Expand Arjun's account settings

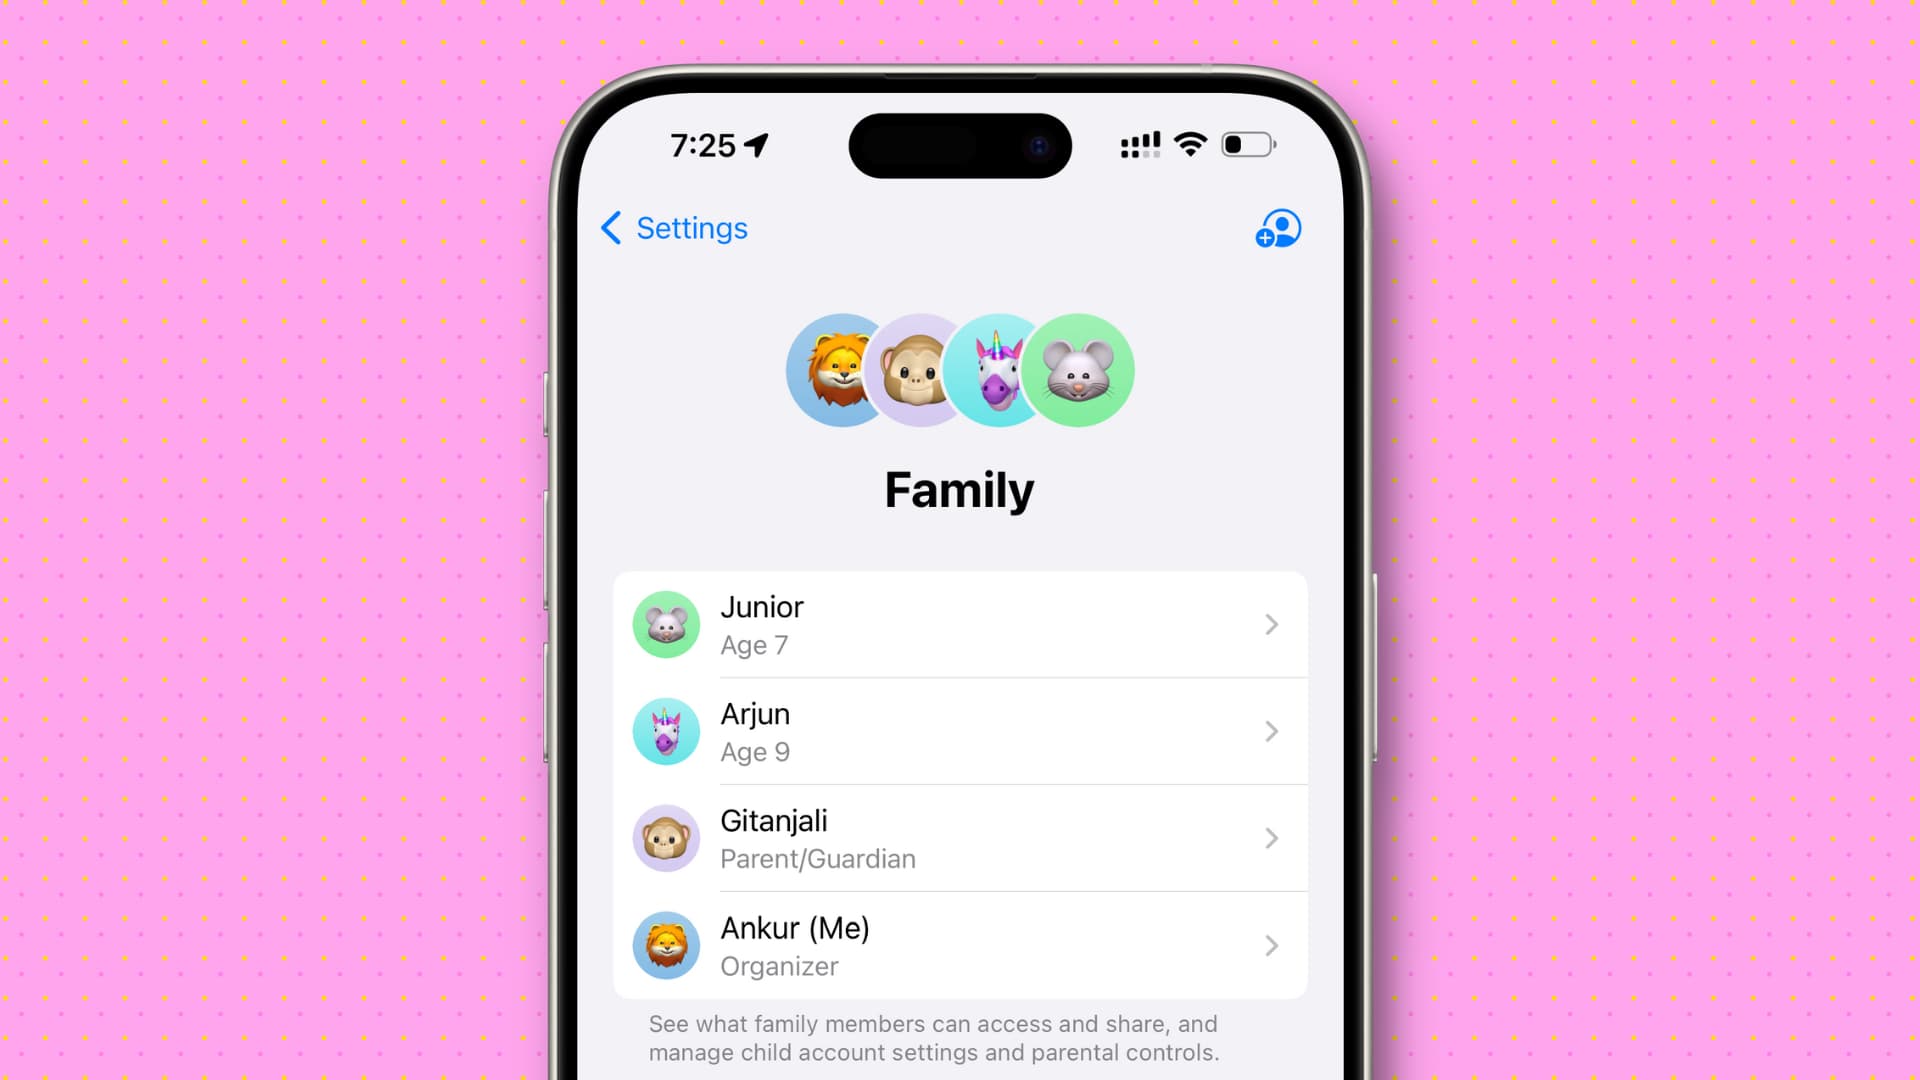(960, 731)
